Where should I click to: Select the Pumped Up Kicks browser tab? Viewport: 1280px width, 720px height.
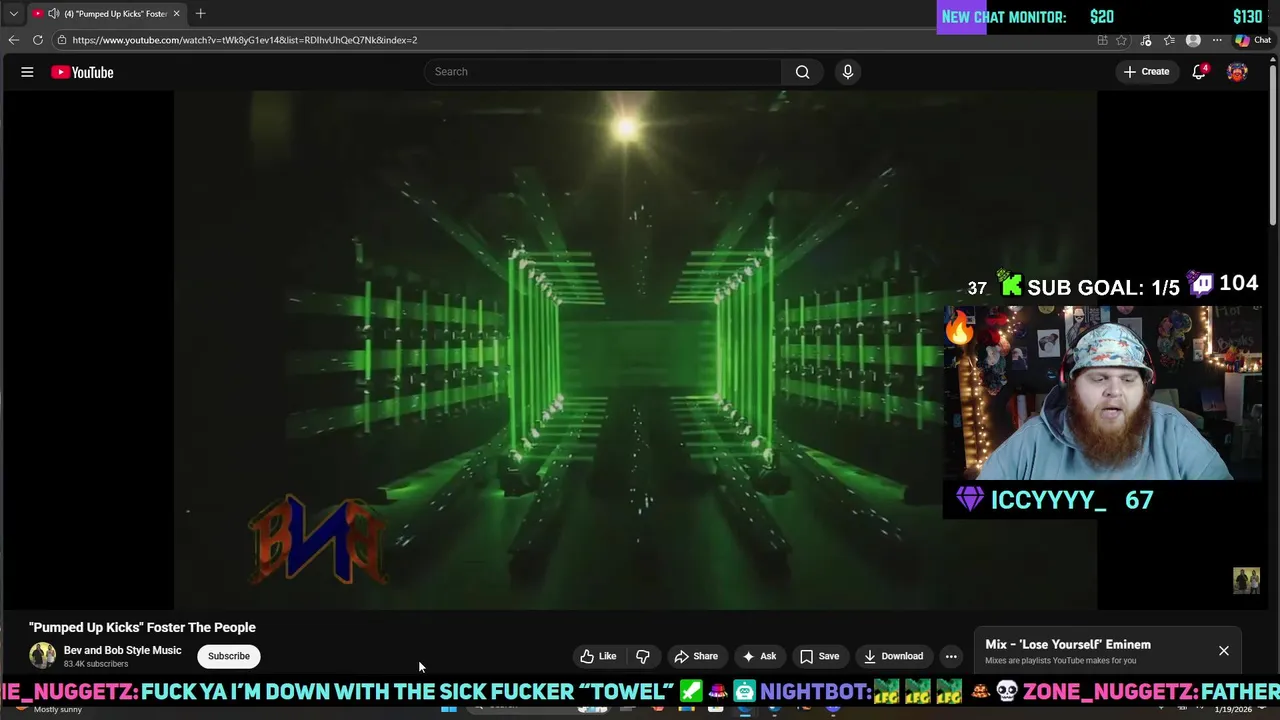106,14
